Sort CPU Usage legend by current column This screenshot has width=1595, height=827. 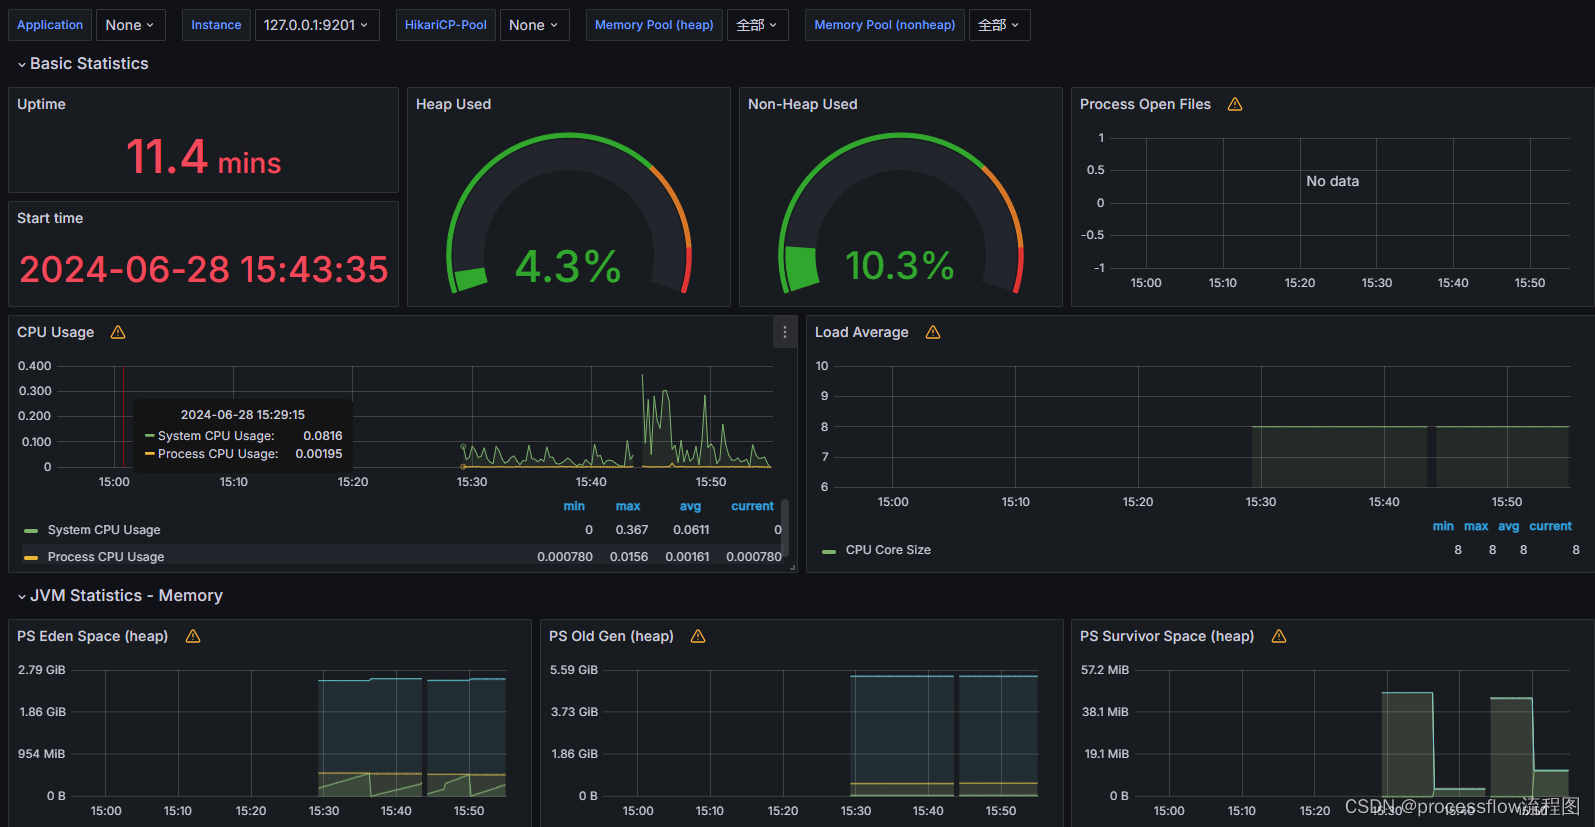click(752, 506)
